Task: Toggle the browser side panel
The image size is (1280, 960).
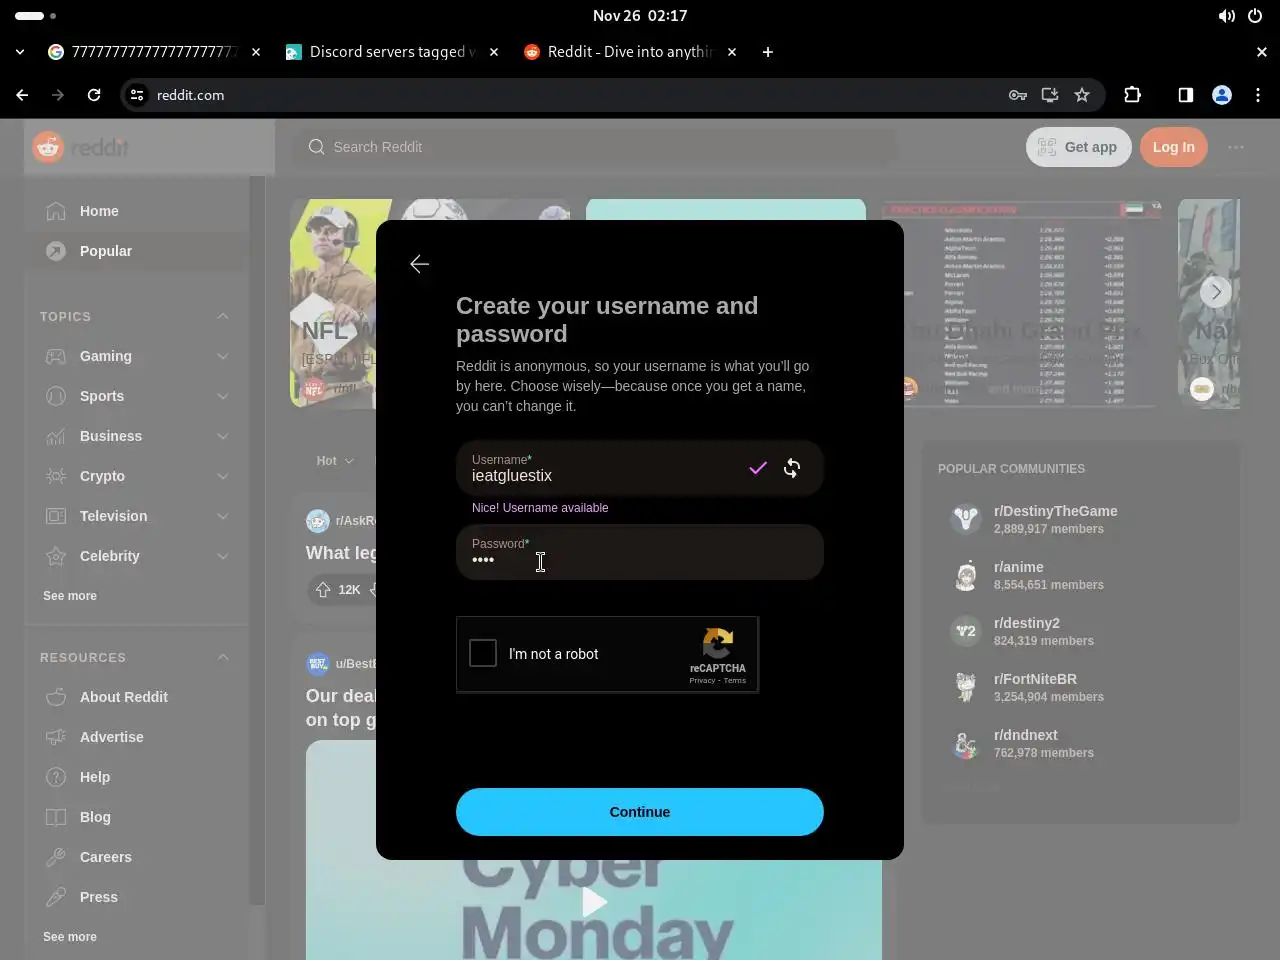Action: [x=1185, y=95]
